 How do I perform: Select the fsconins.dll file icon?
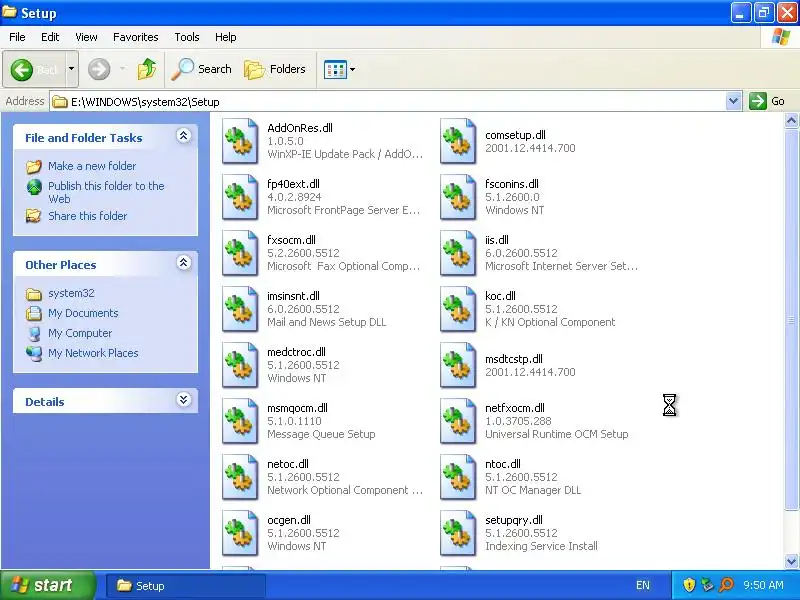458,197
